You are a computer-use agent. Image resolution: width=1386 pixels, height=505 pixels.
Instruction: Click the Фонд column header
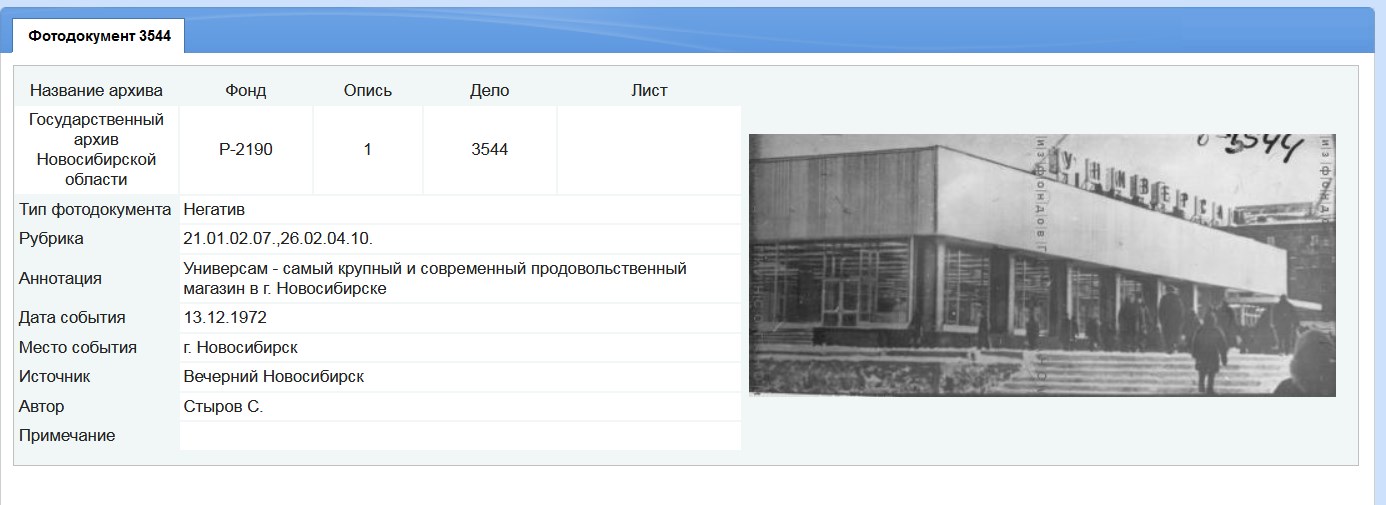[246, 90]
